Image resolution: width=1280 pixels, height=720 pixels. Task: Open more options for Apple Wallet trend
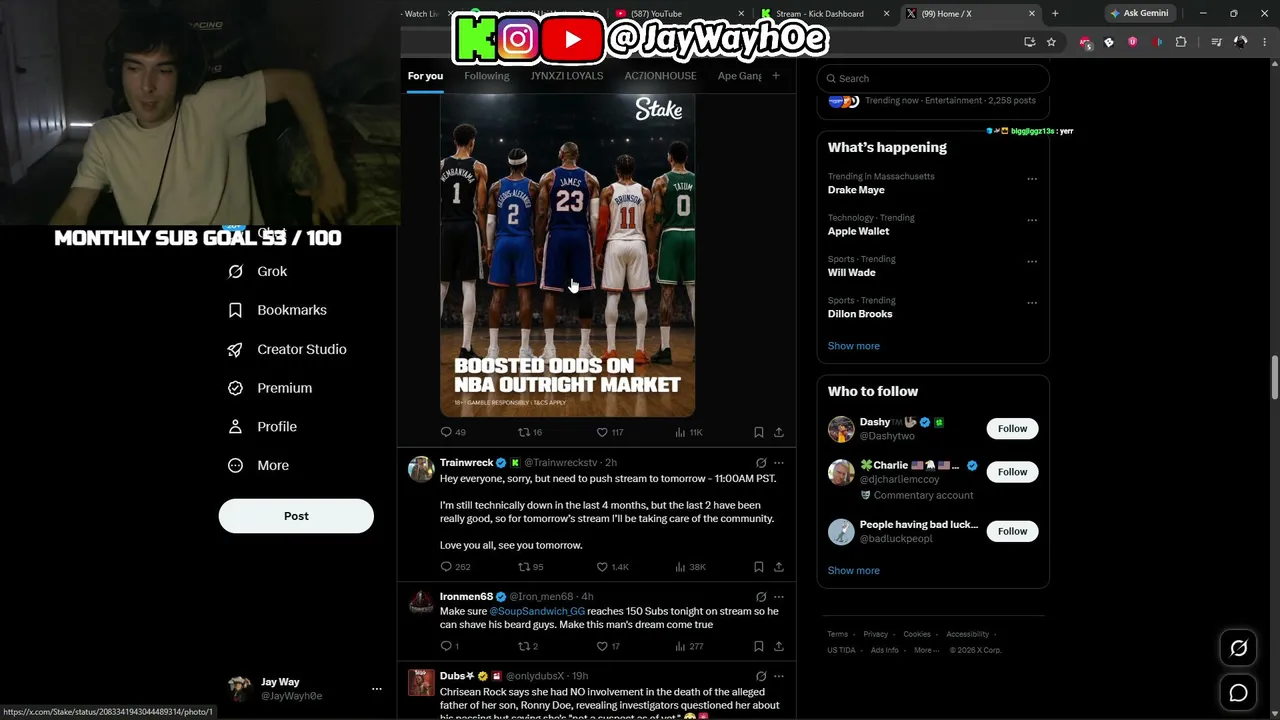pyautogui.click(x=1032, y=220)
